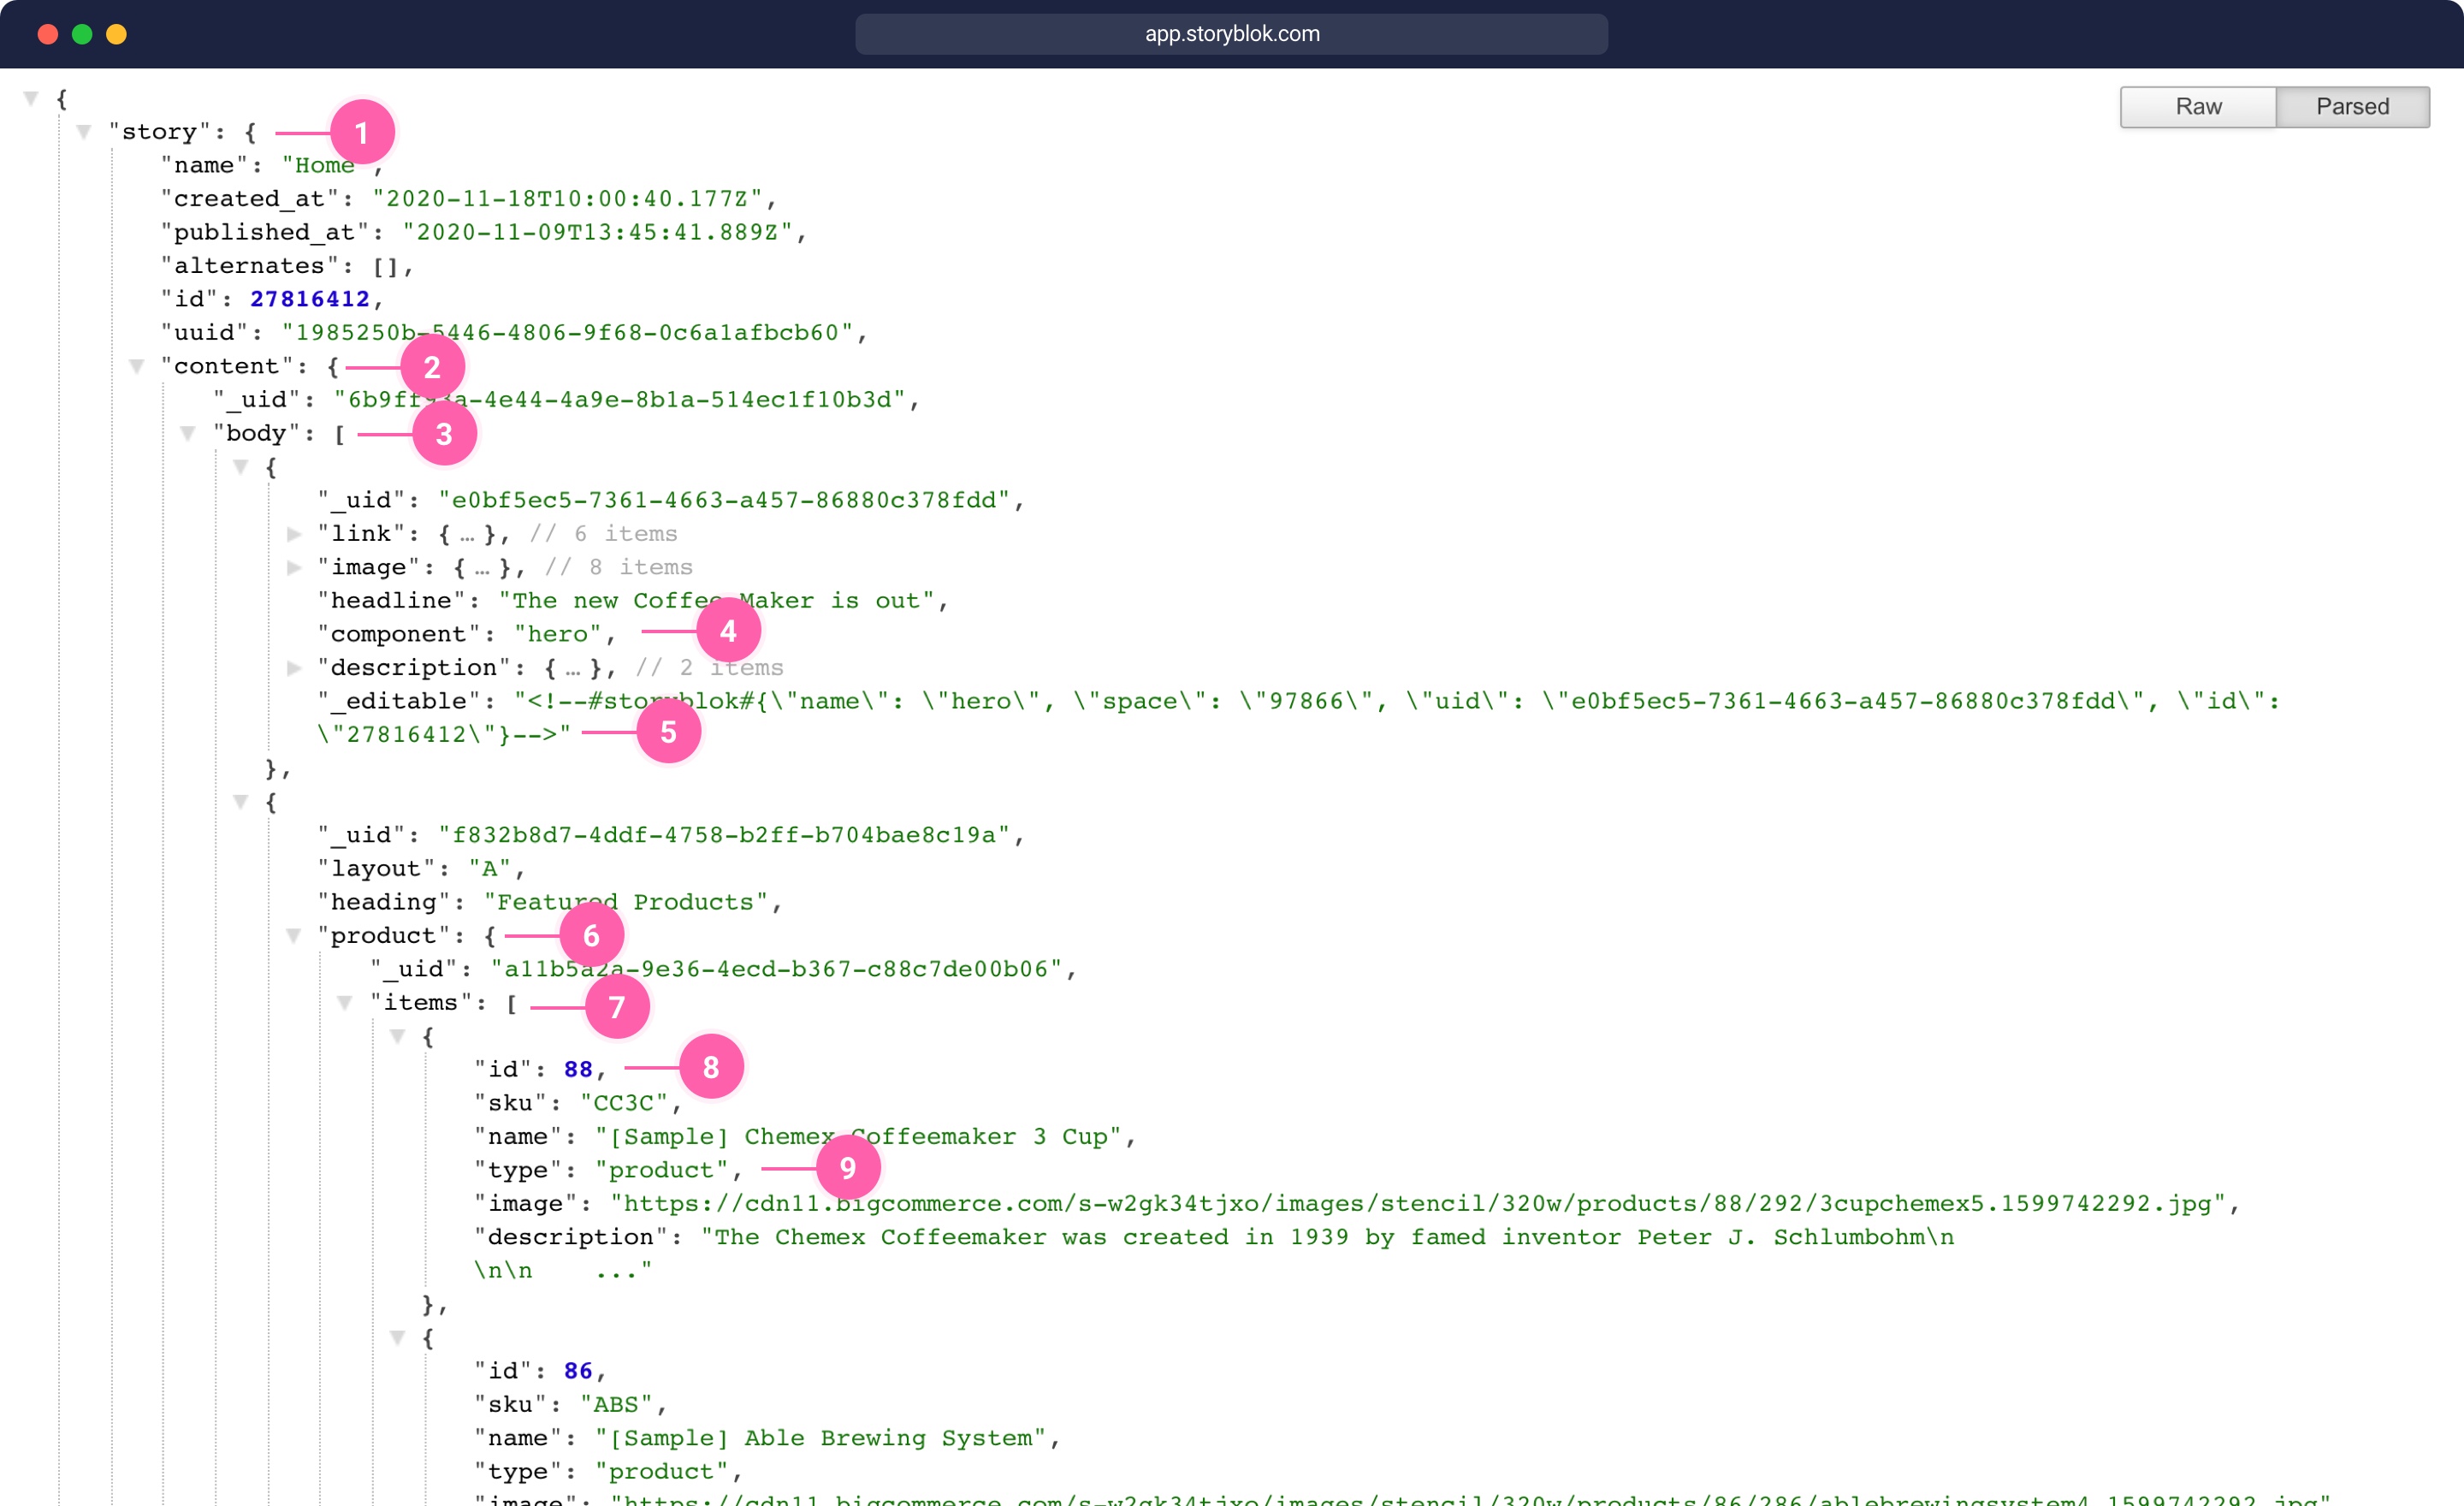Image resolution: width=2464 pixels, height=1506 pixels.
Task: Click the story id number 27816412
Action: pos(310,299)
